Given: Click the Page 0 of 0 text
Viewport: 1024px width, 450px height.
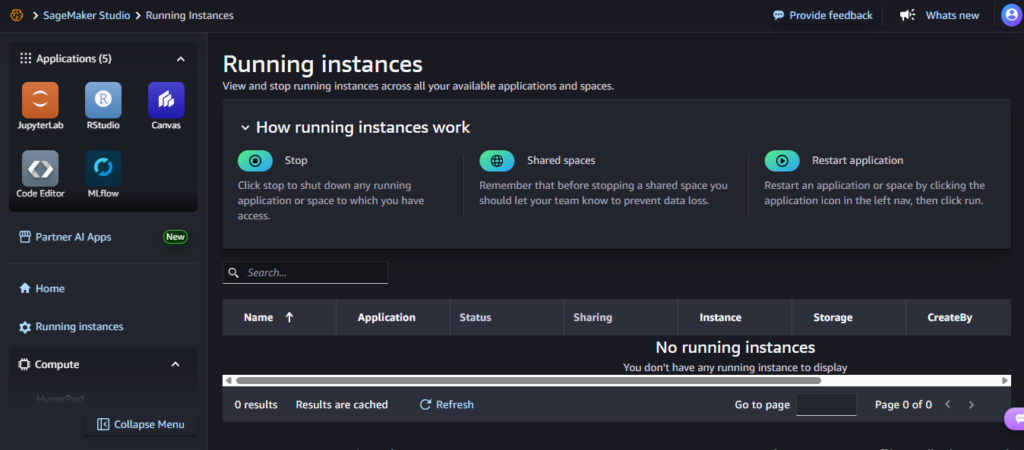Looking at the screenshot, I should [903, 405].
